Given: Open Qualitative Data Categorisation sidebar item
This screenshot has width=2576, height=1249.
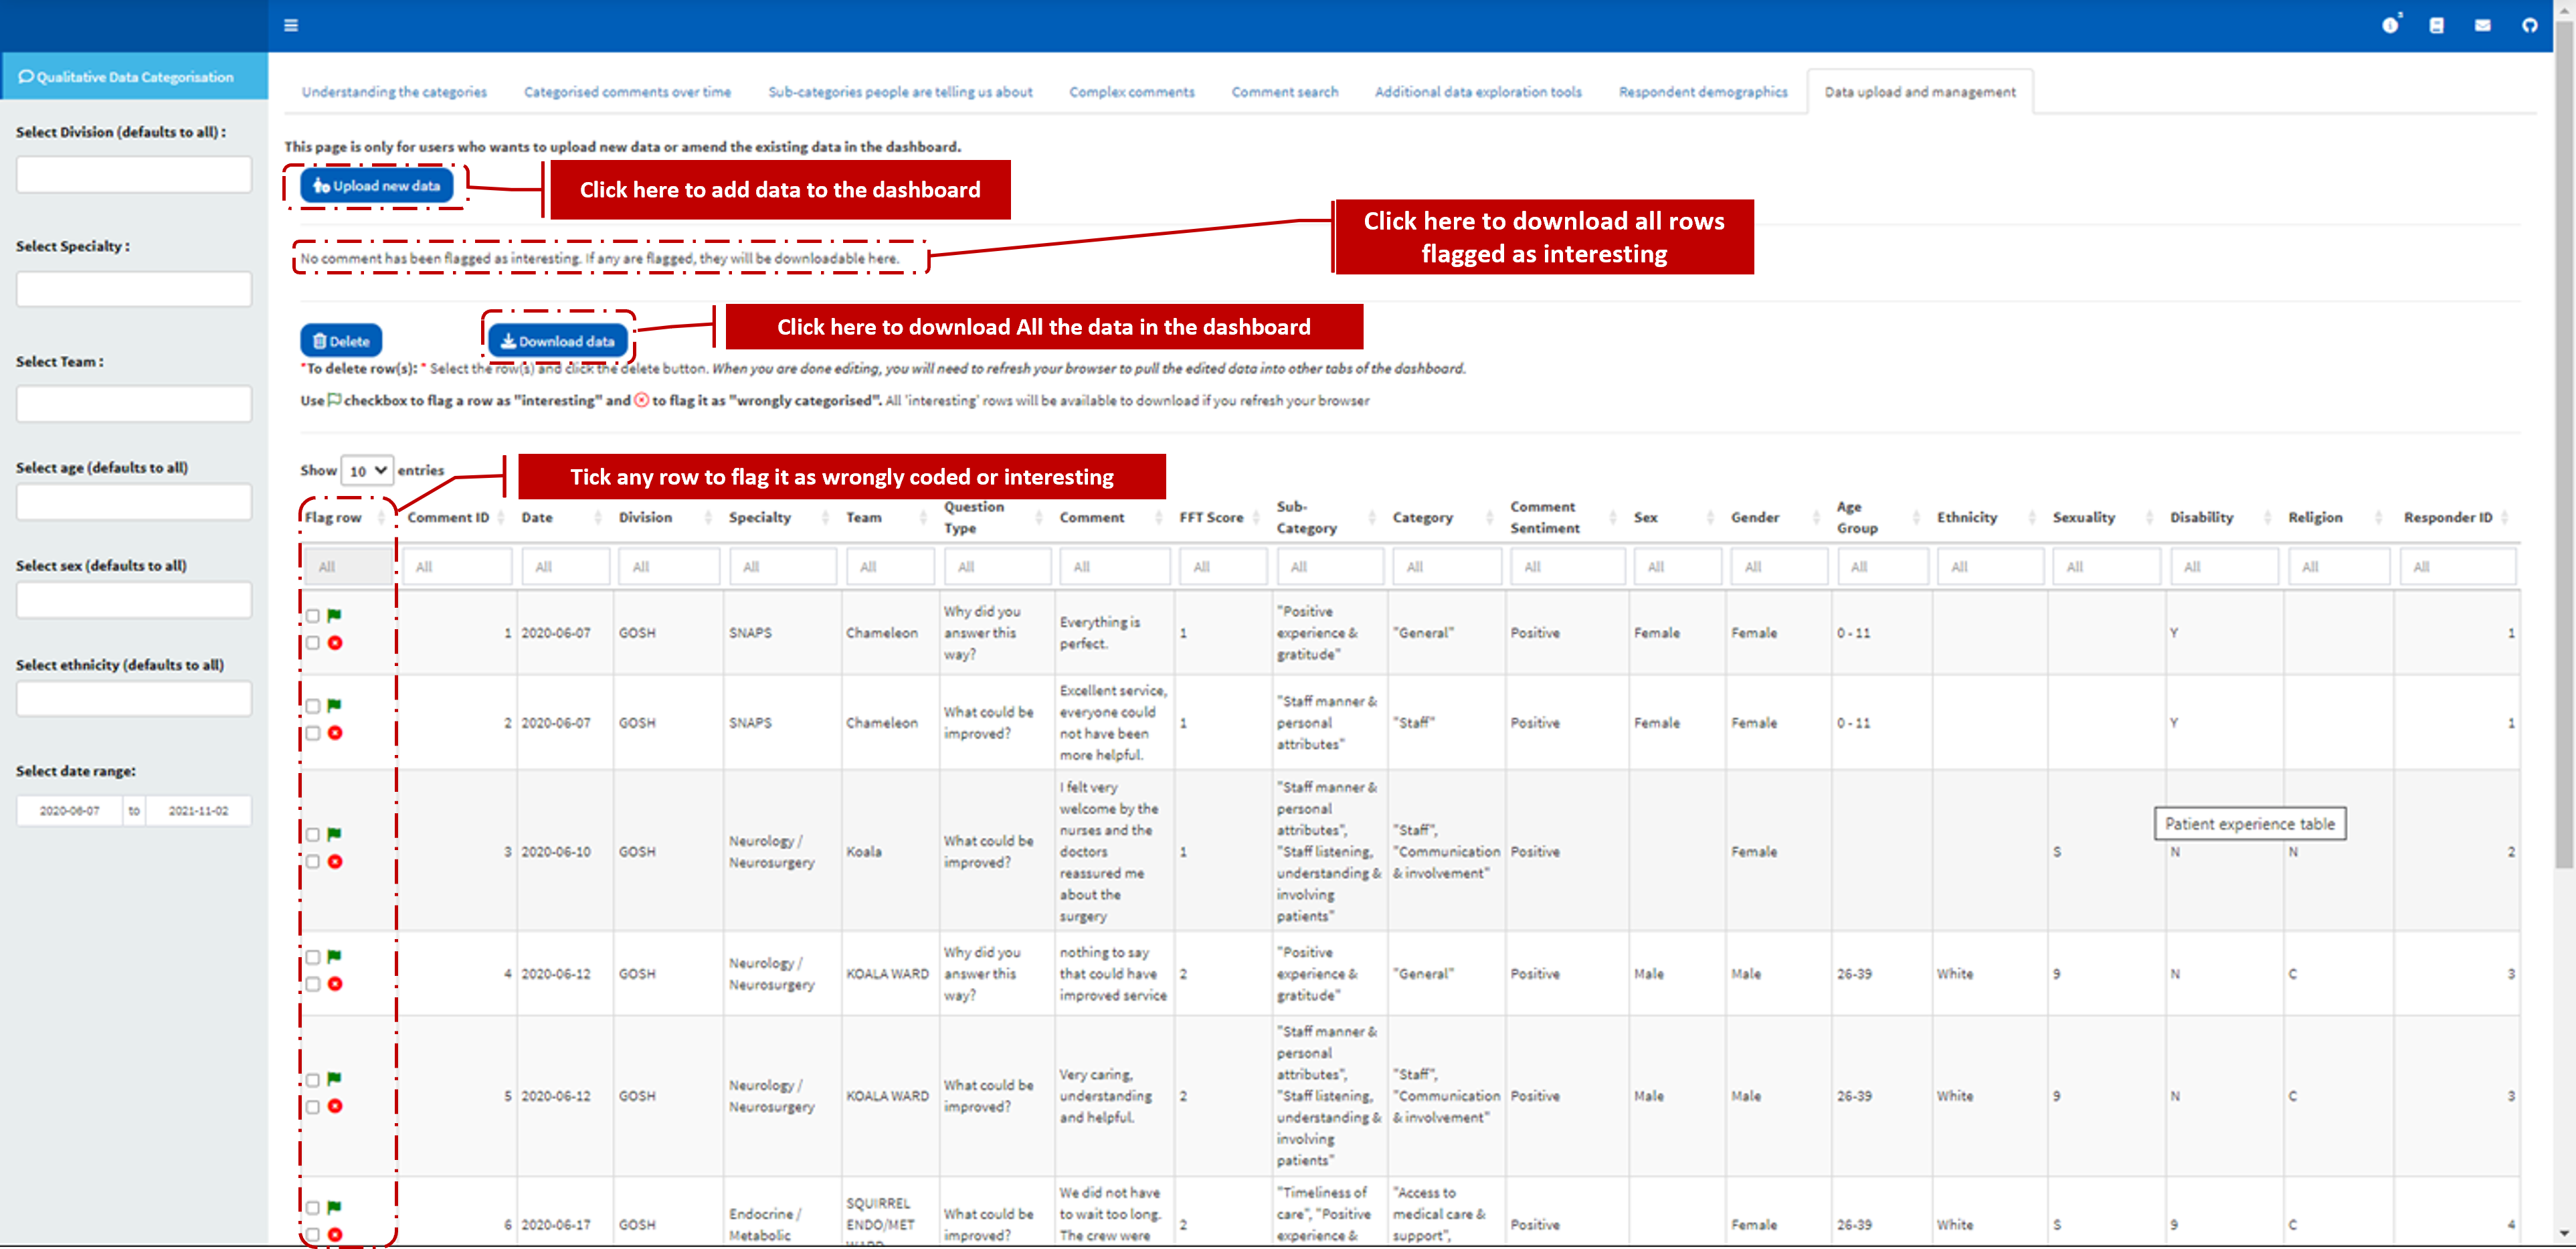Looking at the screenshot, I should [x=134, y=77].
